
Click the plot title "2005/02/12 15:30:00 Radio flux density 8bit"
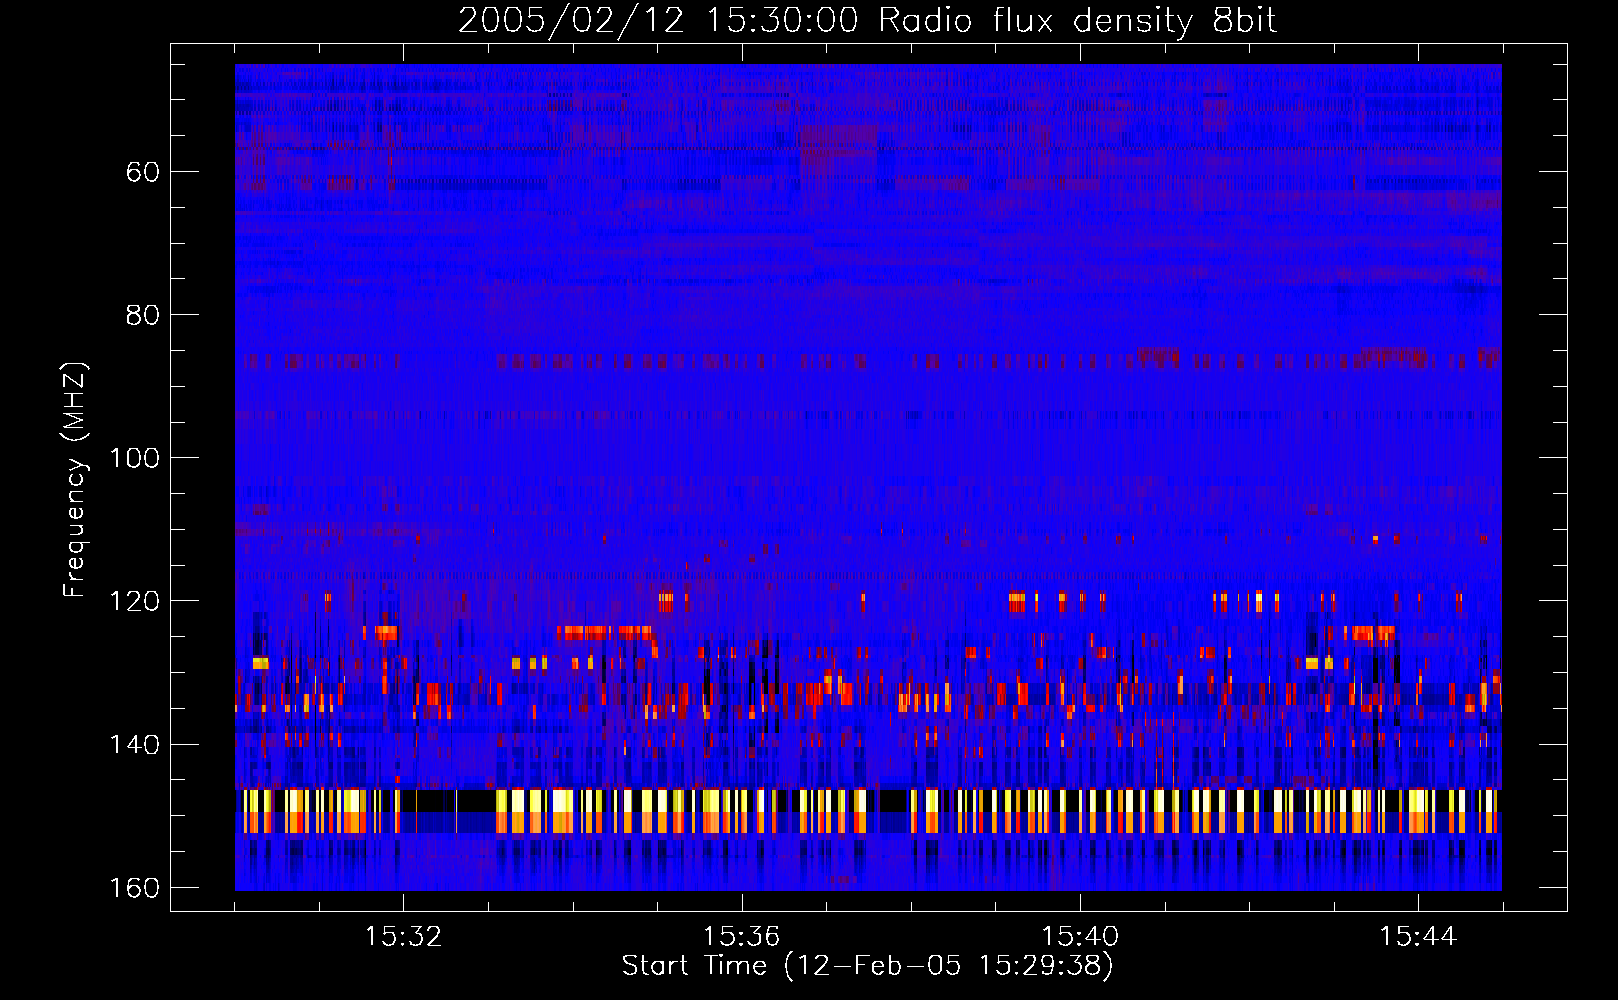867,21
